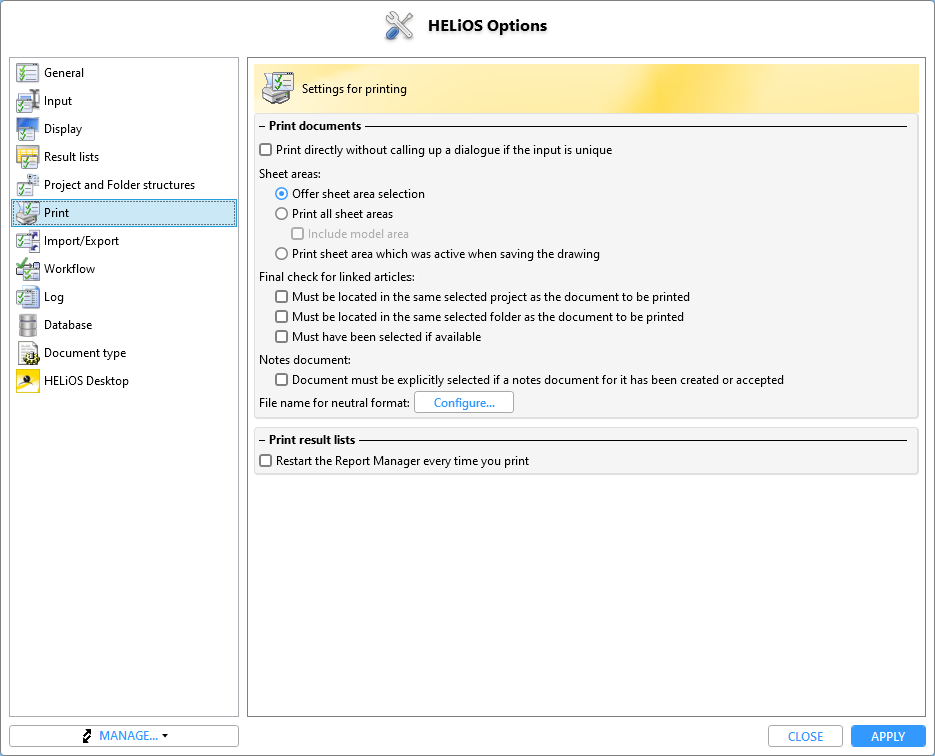Open the Database options page
935x756 pixels.
tap(124, 325)
